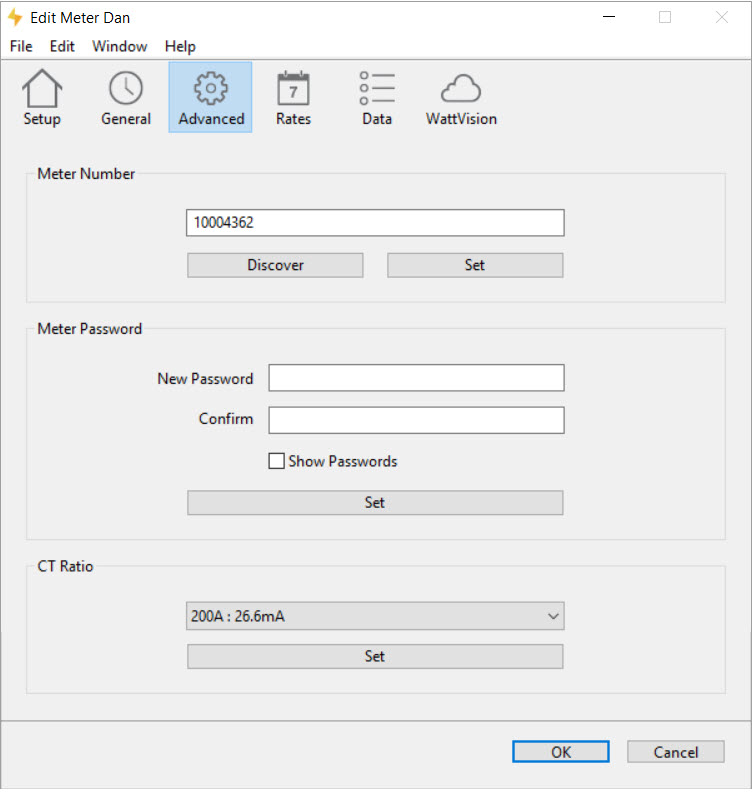Click the Meter Number text field

[375, 223]
